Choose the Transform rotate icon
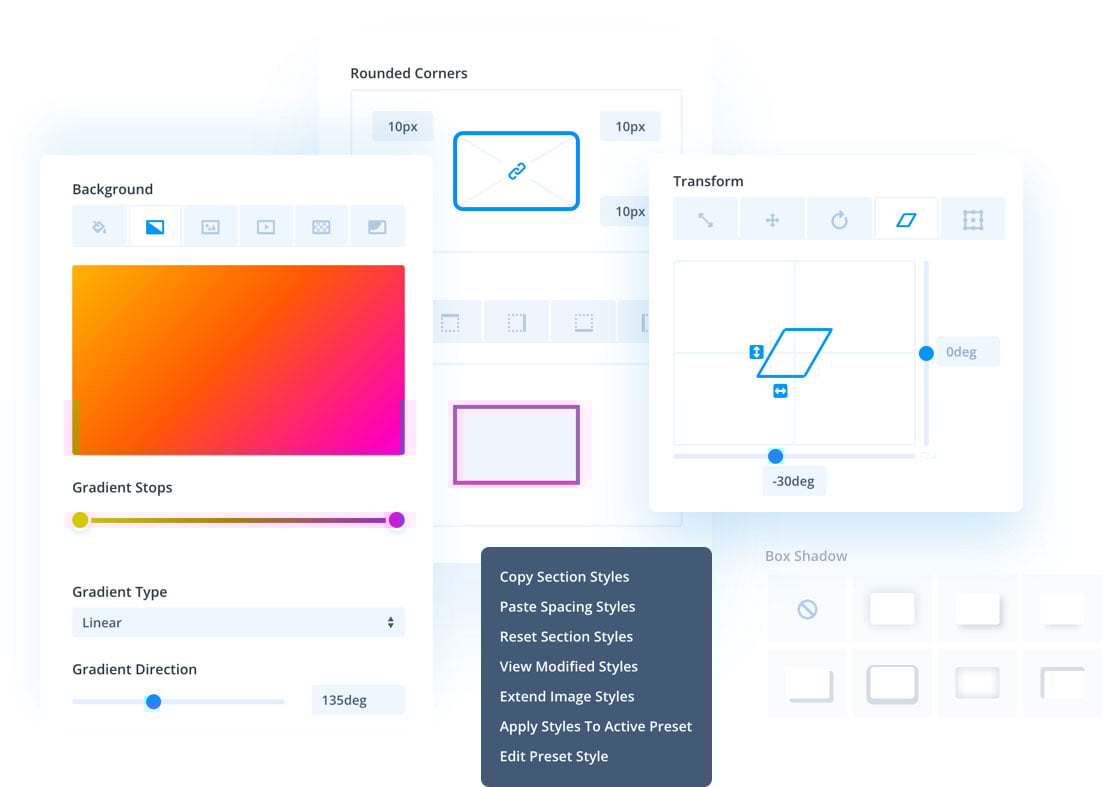This screenshot has height=787, width=1110. (x=839, y=220)
